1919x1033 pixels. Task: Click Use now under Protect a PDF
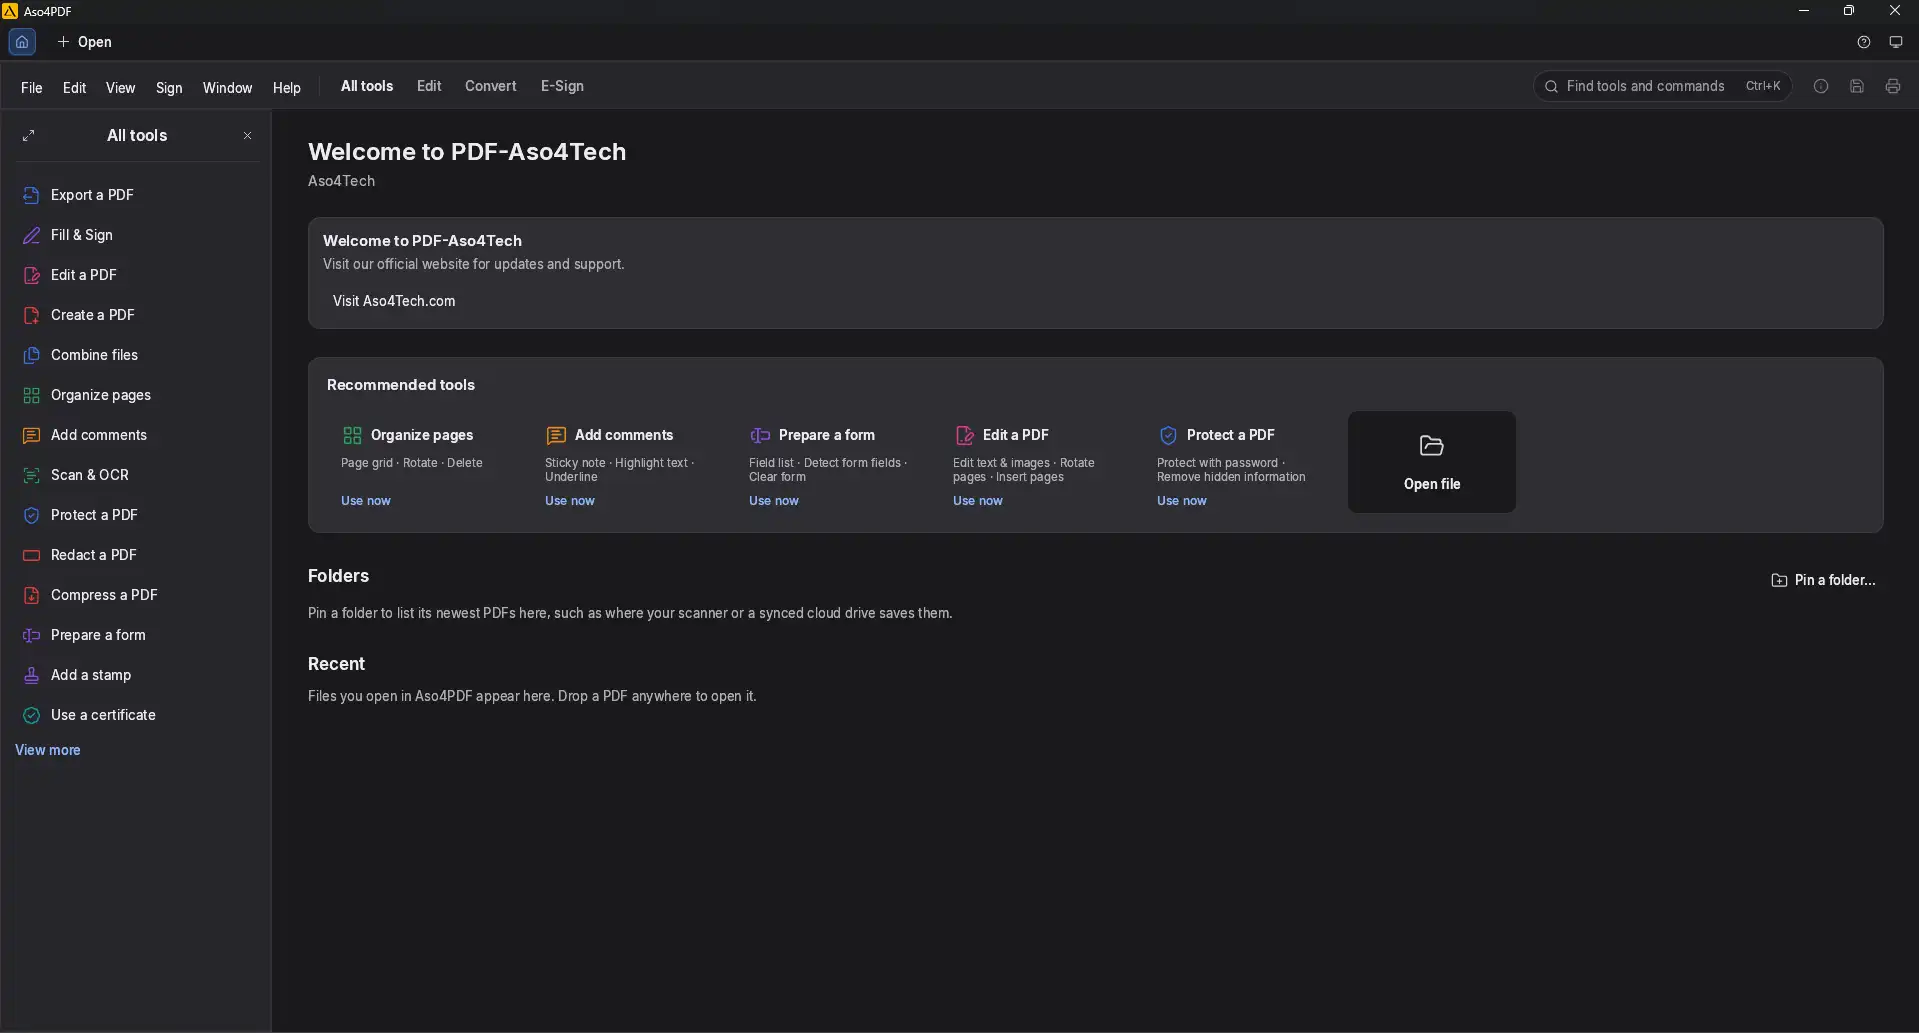coord(1182,501)
